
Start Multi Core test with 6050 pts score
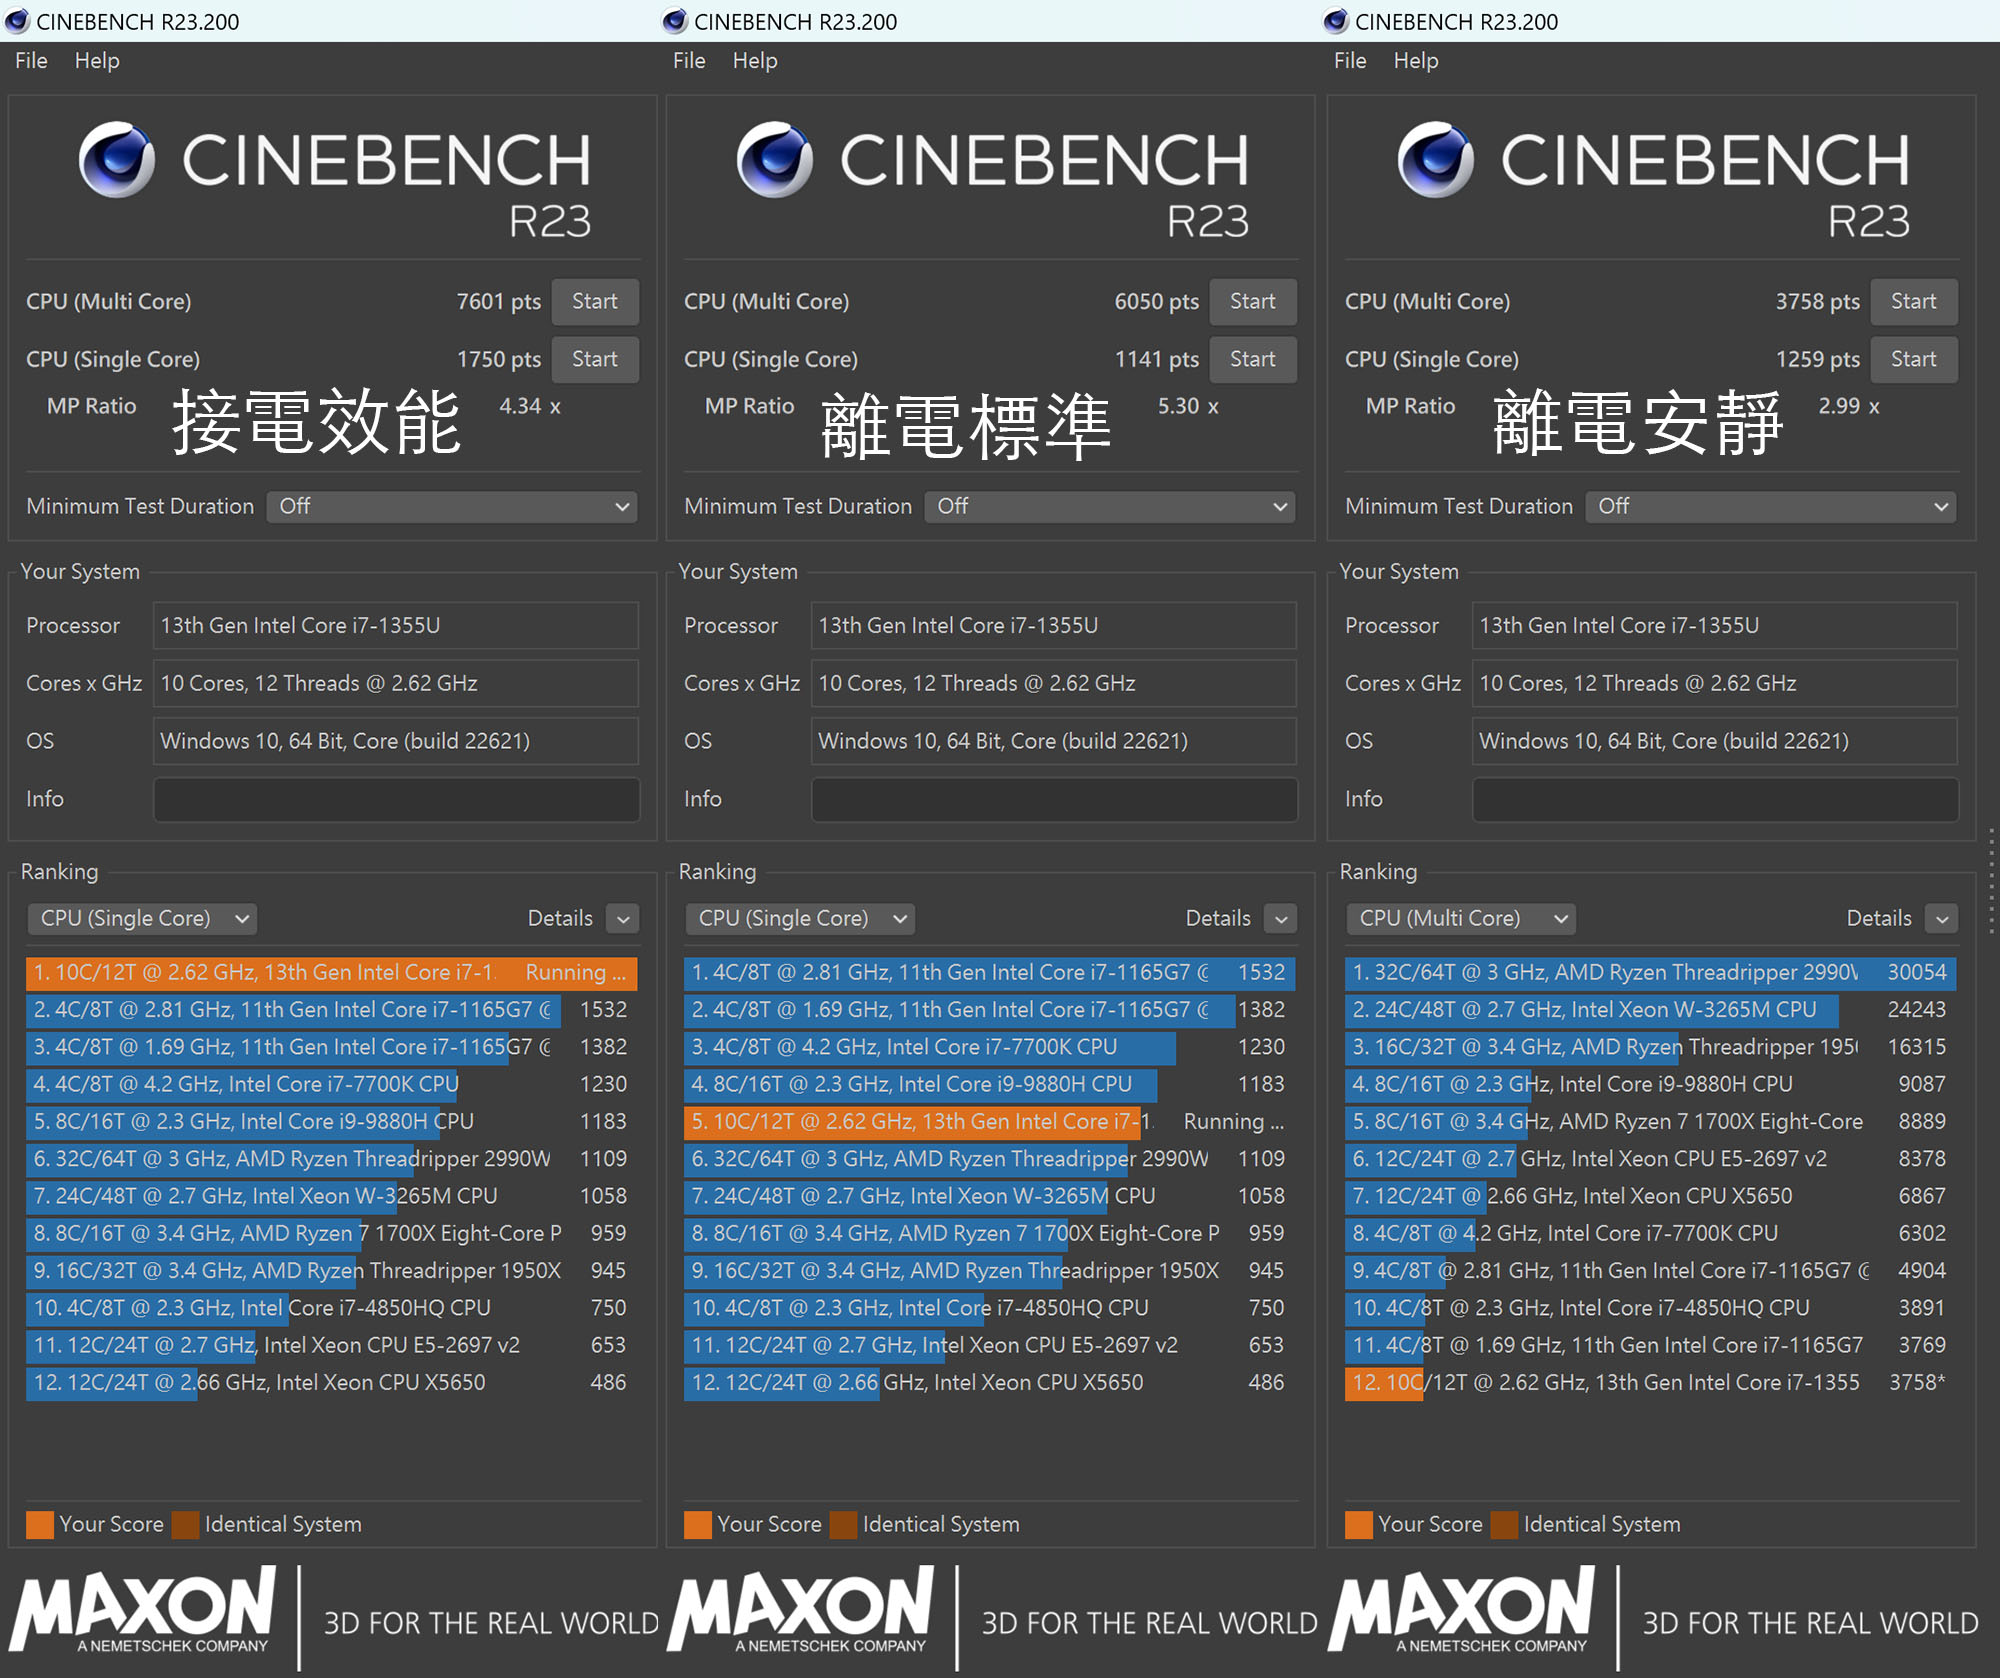(1253, 302)
